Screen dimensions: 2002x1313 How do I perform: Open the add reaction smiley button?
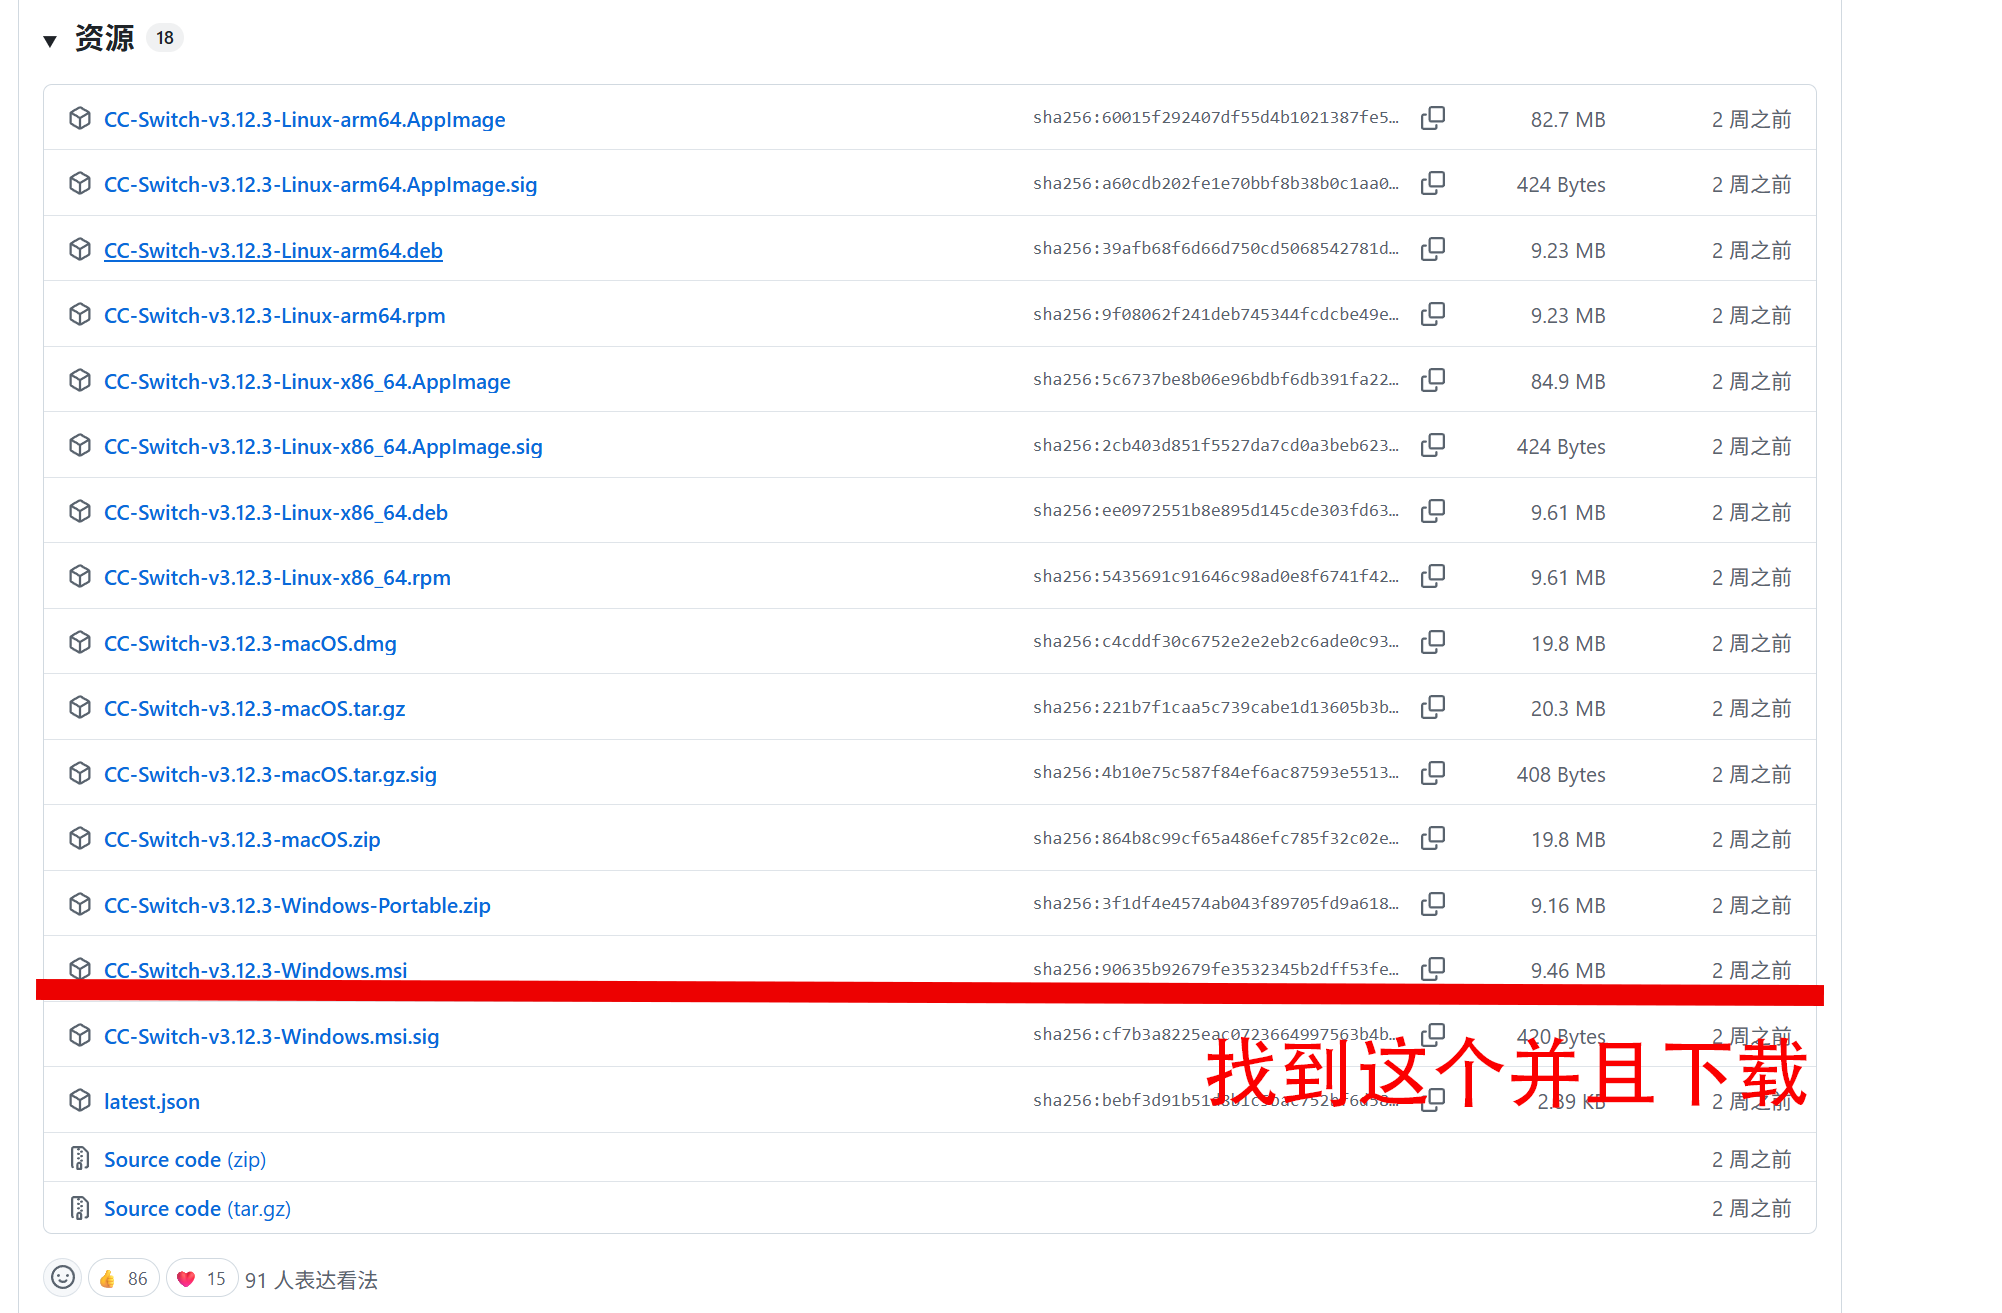click(63, 1277)
